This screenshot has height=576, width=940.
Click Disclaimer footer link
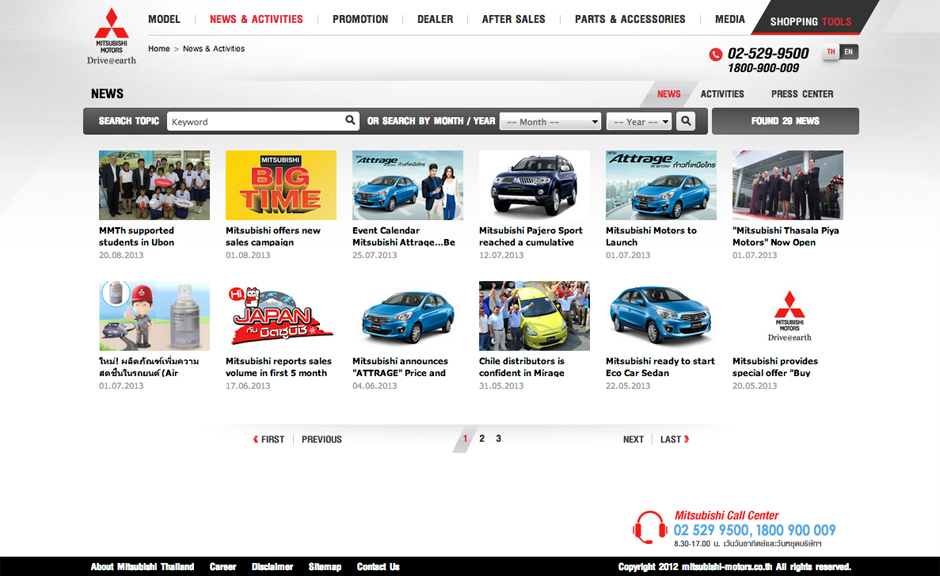[272, 566]
